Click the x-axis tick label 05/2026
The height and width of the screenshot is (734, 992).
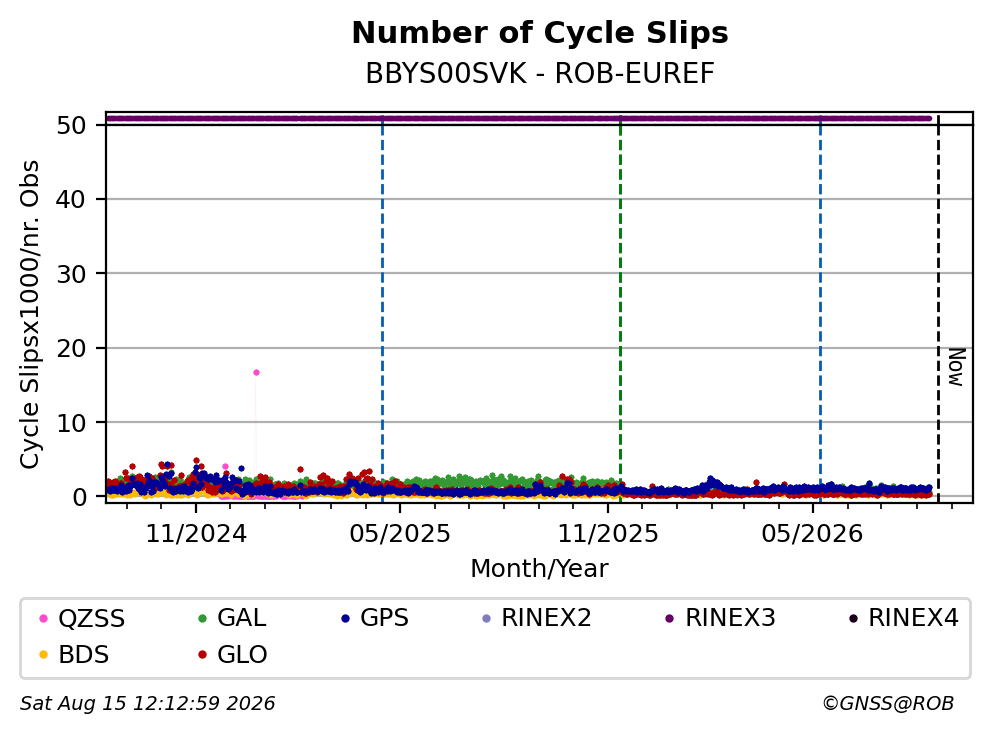(812, 534)
